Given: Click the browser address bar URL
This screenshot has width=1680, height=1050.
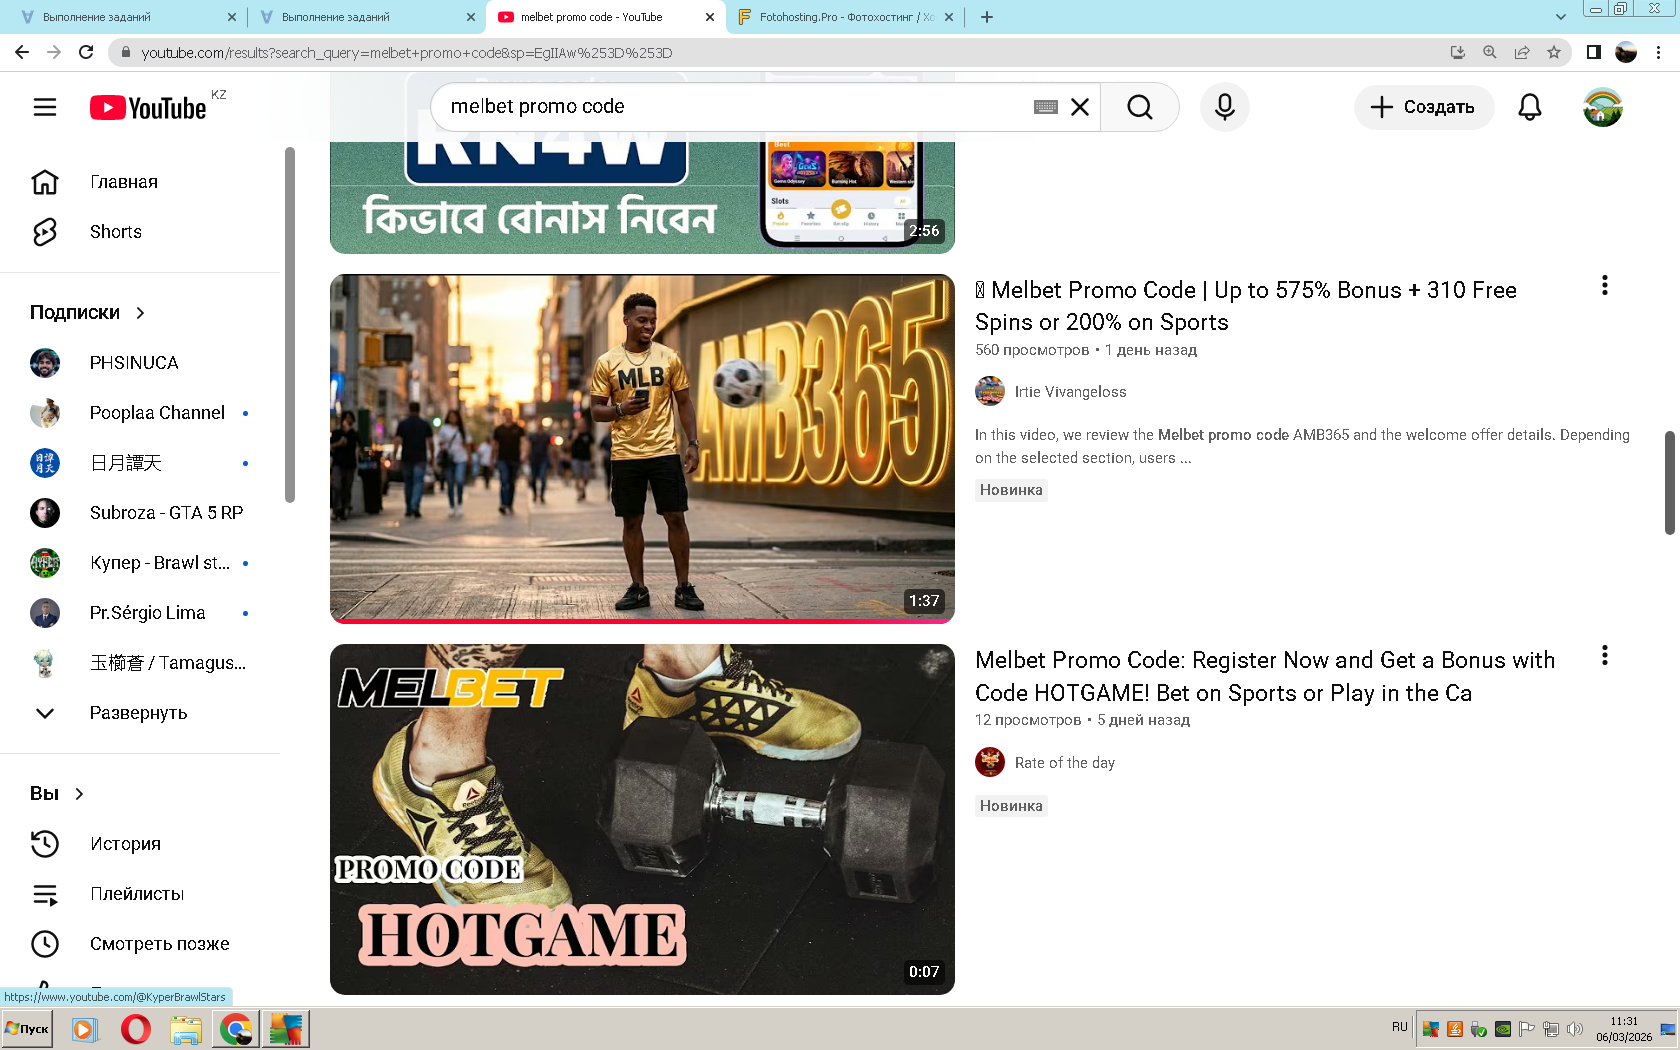Looking at the screenshot, I should click(x=407, y=53).
